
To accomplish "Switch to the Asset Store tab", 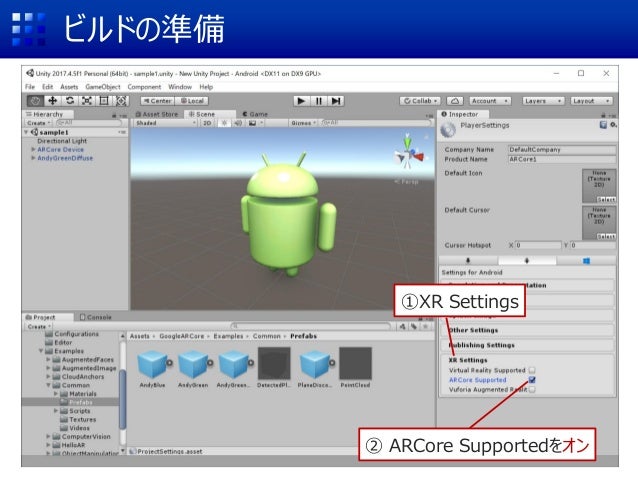I will click(157, 114).
